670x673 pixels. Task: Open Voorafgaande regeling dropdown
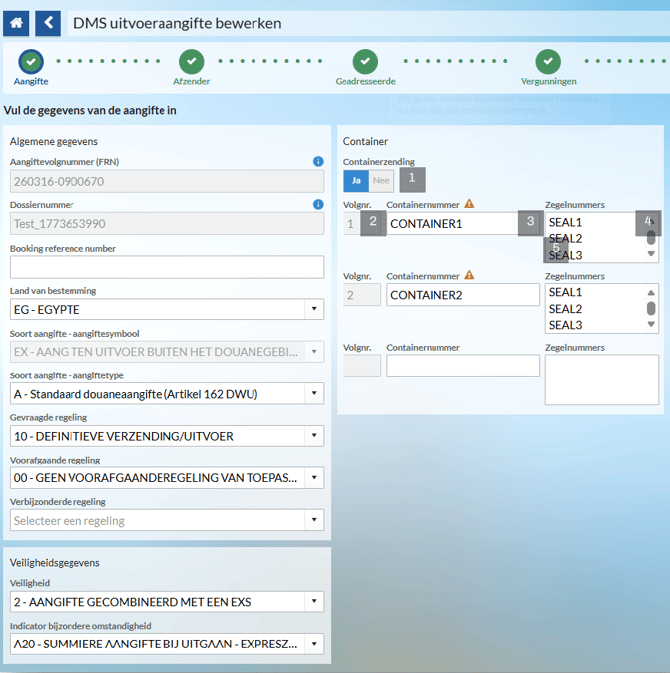pos(314,478)
